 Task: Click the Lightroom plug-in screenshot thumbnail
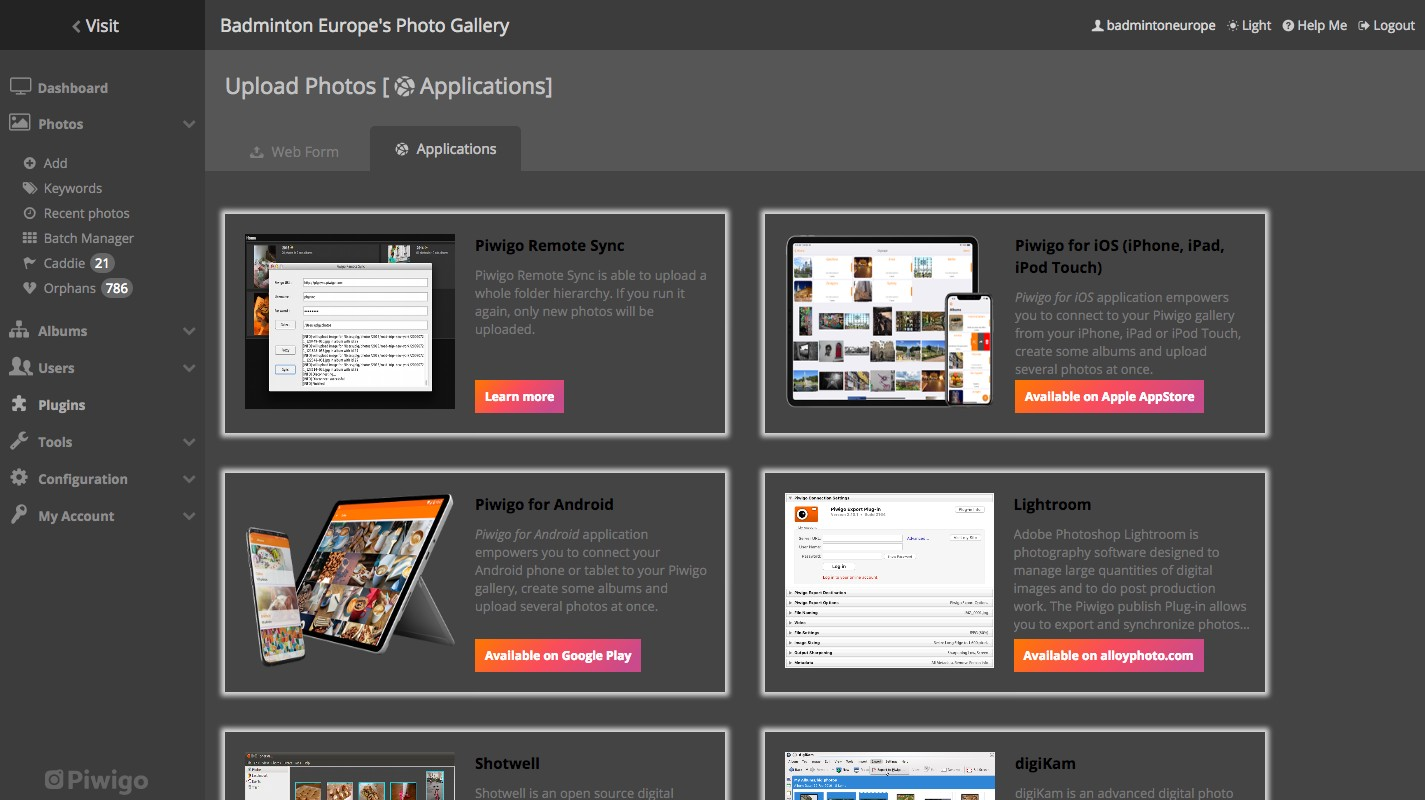pos(889,580)
